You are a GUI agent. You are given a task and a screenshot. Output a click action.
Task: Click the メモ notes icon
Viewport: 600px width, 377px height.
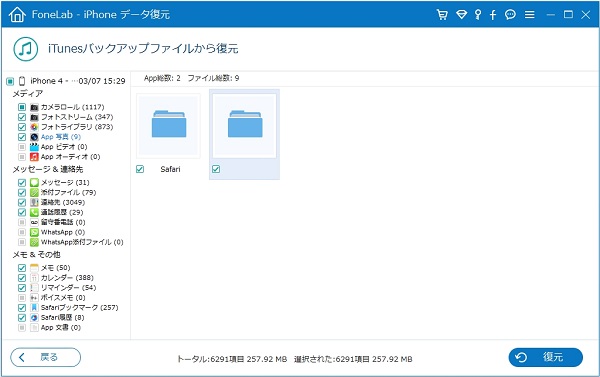pos(34,268)
